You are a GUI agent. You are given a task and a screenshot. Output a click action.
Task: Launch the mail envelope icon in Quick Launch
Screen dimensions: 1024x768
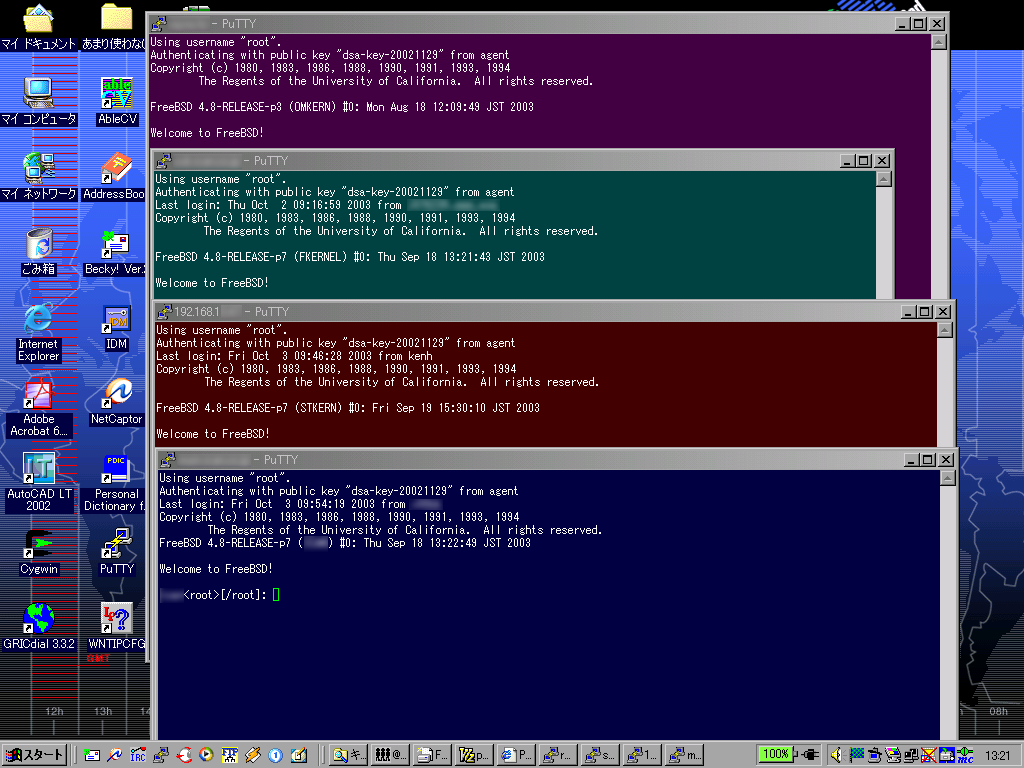pos(92,755)
